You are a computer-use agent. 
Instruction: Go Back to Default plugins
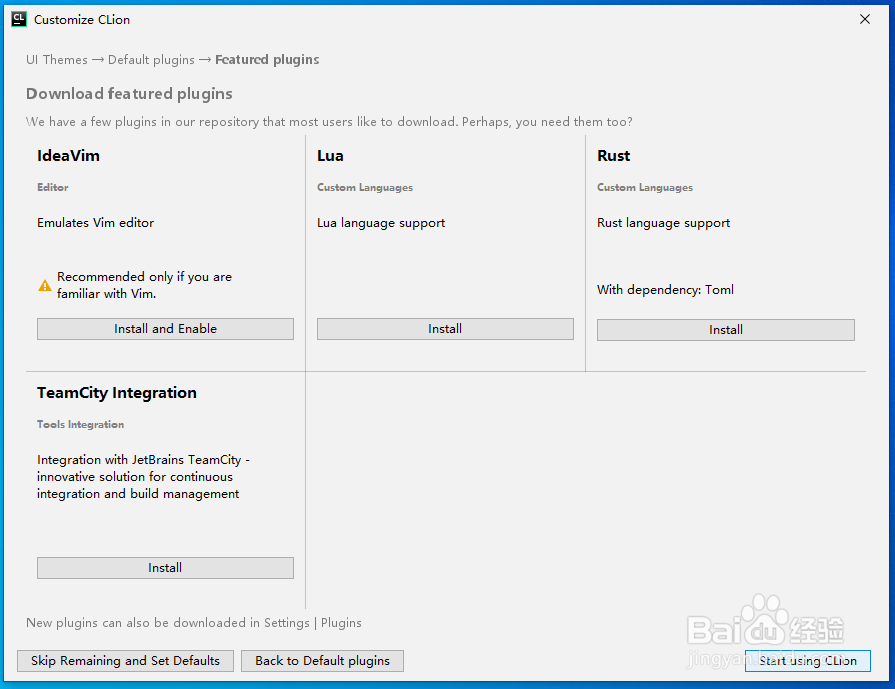[322, 660]
